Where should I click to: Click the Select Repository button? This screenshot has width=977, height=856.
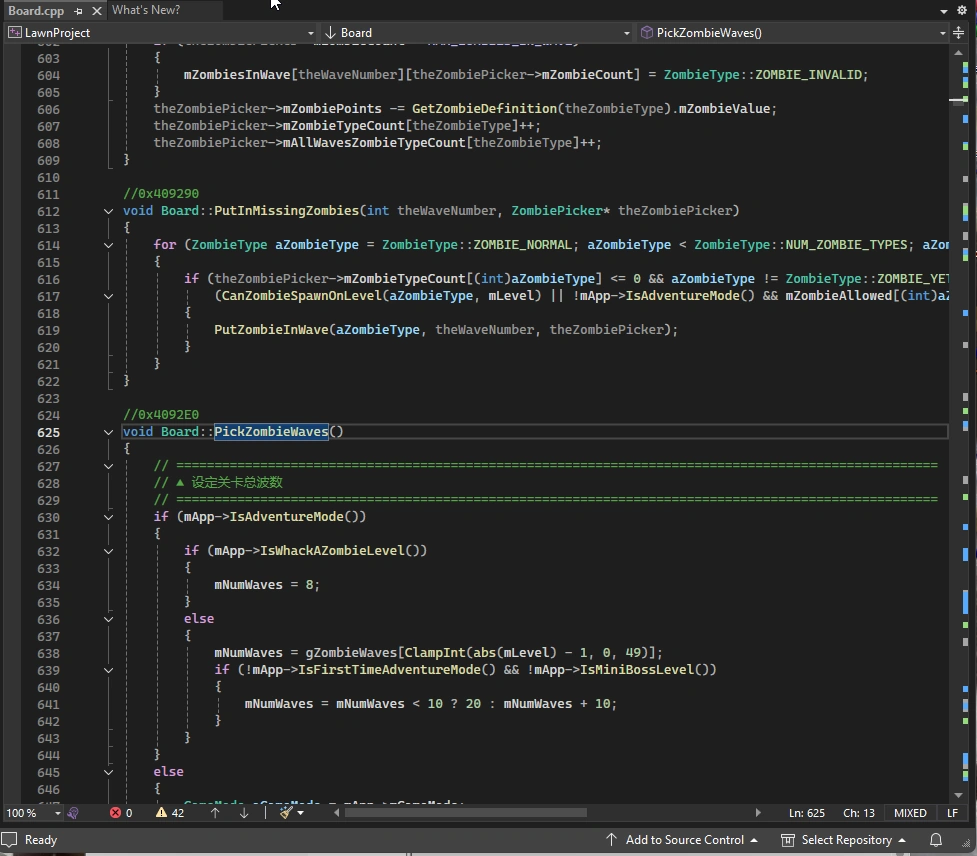click(x=844, y=840)
